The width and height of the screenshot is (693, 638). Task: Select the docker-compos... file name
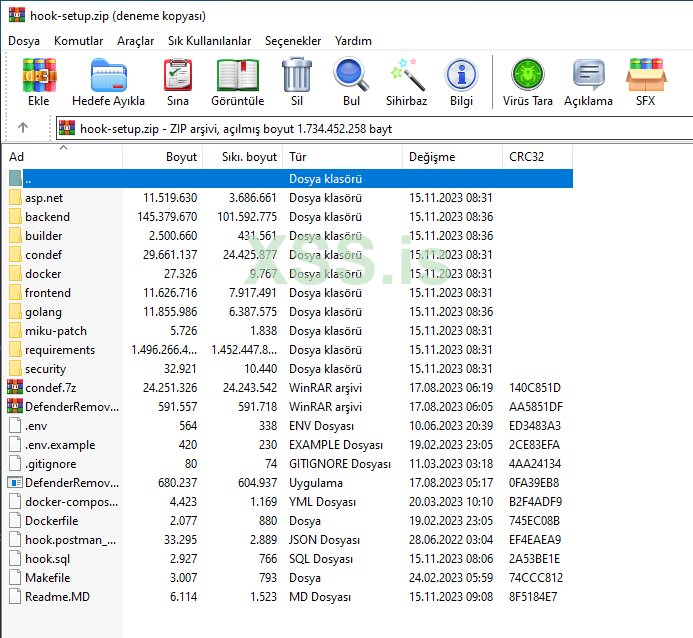coord(72,501)
